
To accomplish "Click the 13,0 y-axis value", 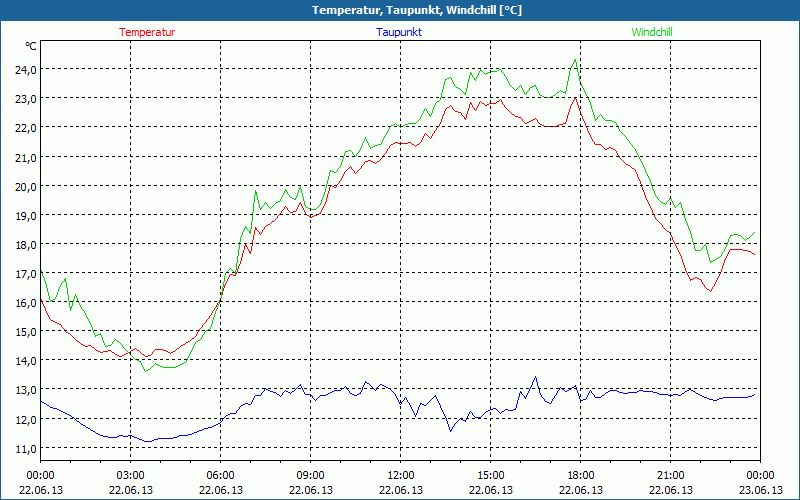I will click(26, 390).
